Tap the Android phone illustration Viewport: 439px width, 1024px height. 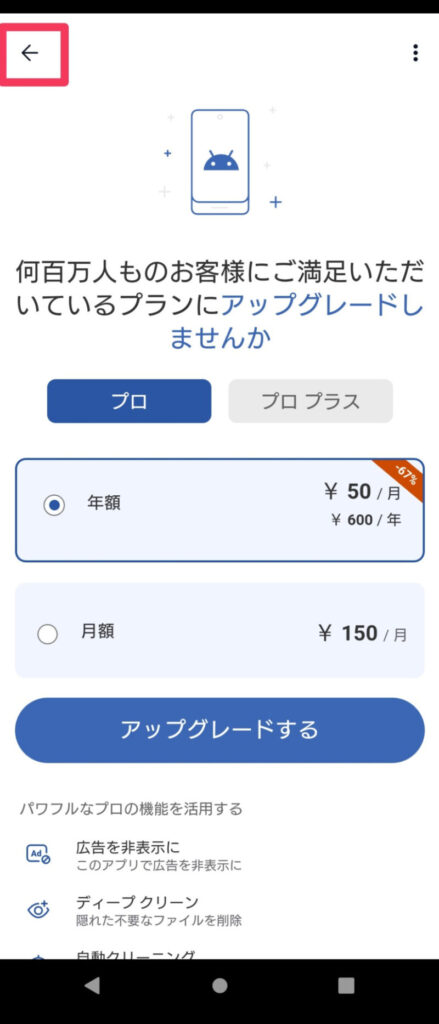click(x=220, y=161)
